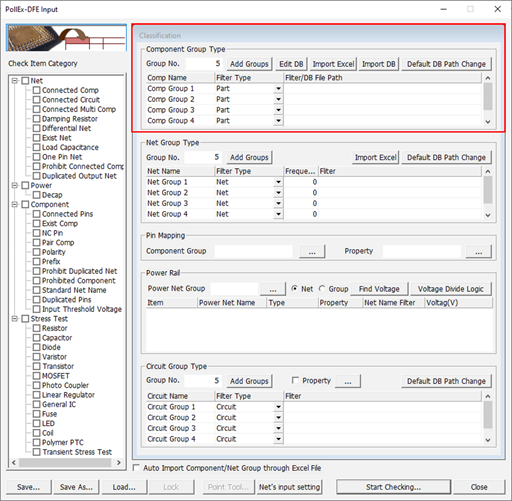
Task: Collapse the Net tree category
Action: [x=15, y=81]
